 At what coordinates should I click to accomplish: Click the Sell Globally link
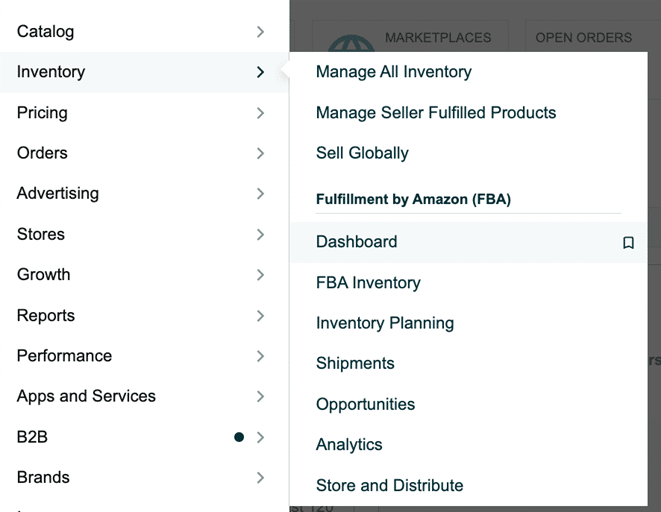[362, 153]
